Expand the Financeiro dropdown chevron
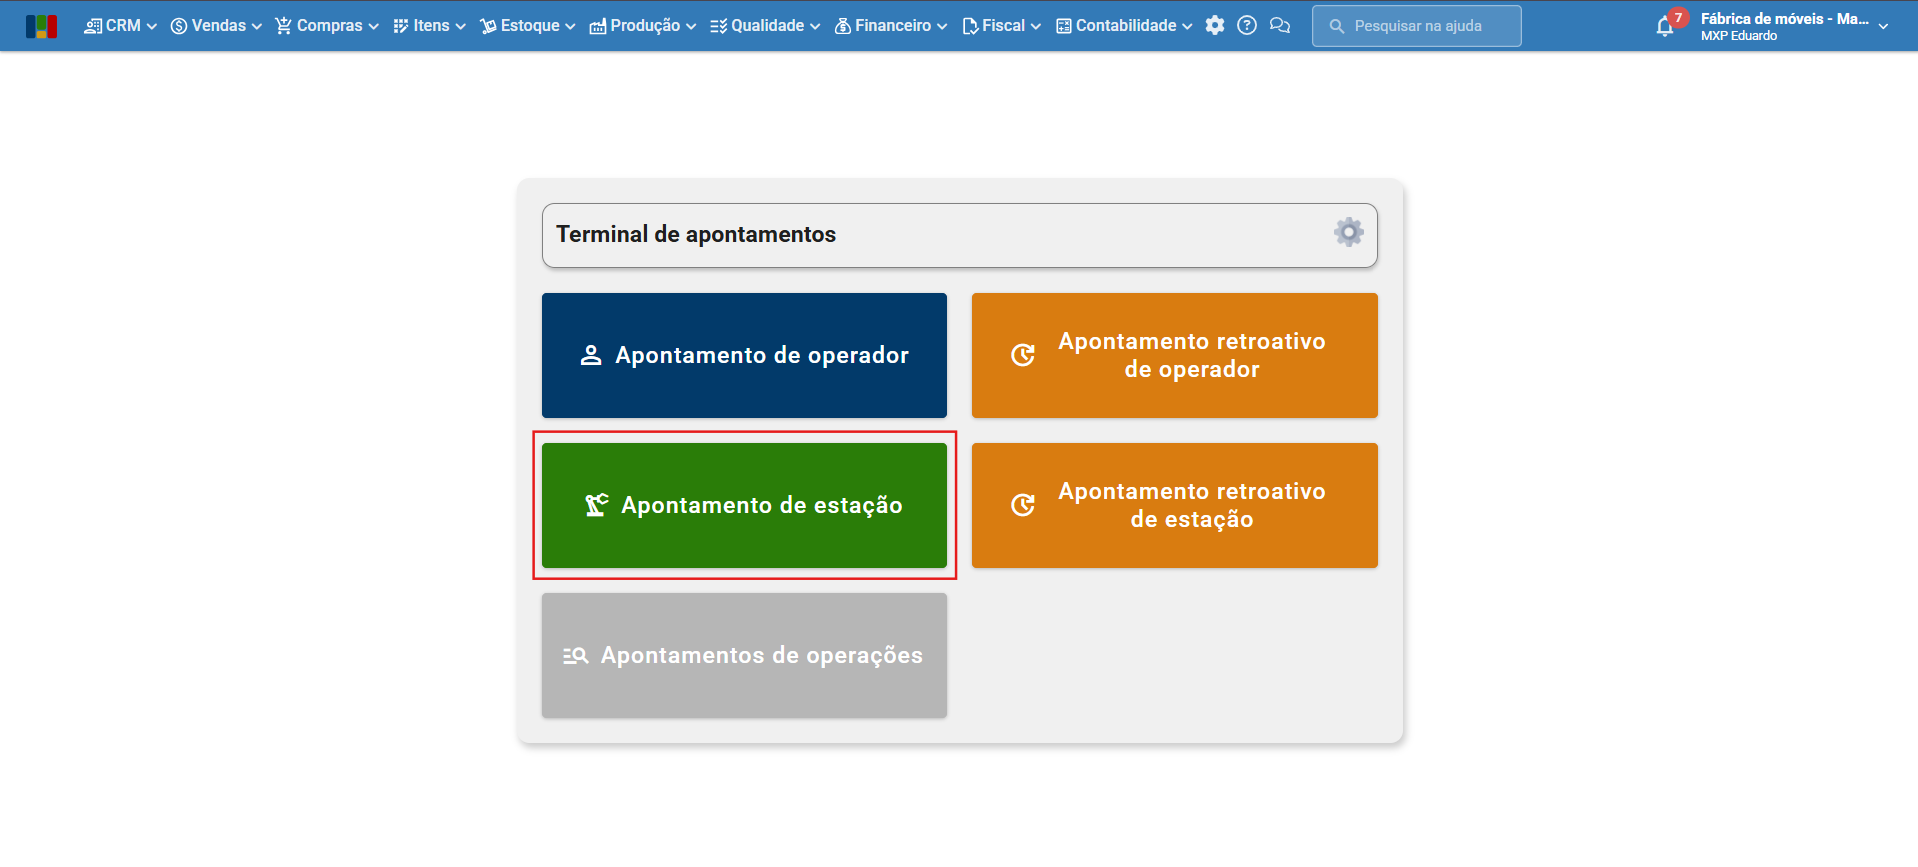Screen dimensions: 1918x867 [942, 27]
